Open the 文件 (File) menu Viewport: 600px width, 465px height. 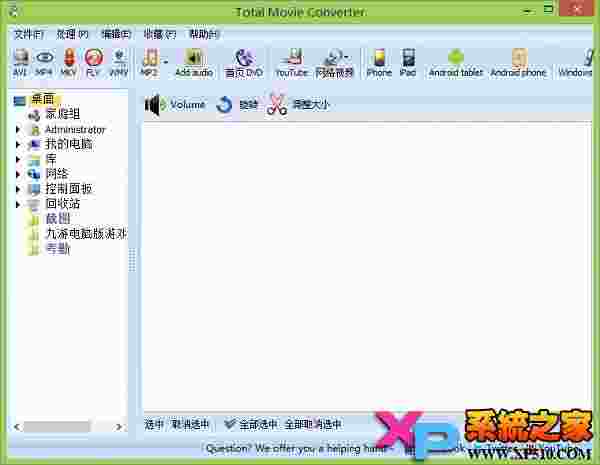click(29, 34)
